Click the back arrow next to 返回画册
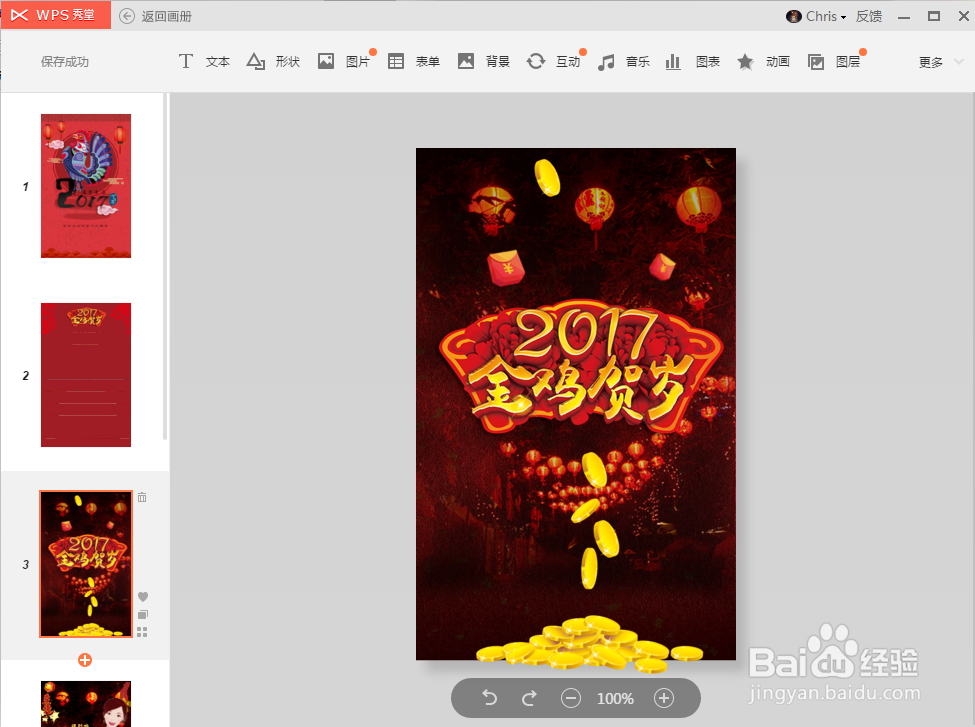Viewport: 975px width, 727px height. coord(127,16)
